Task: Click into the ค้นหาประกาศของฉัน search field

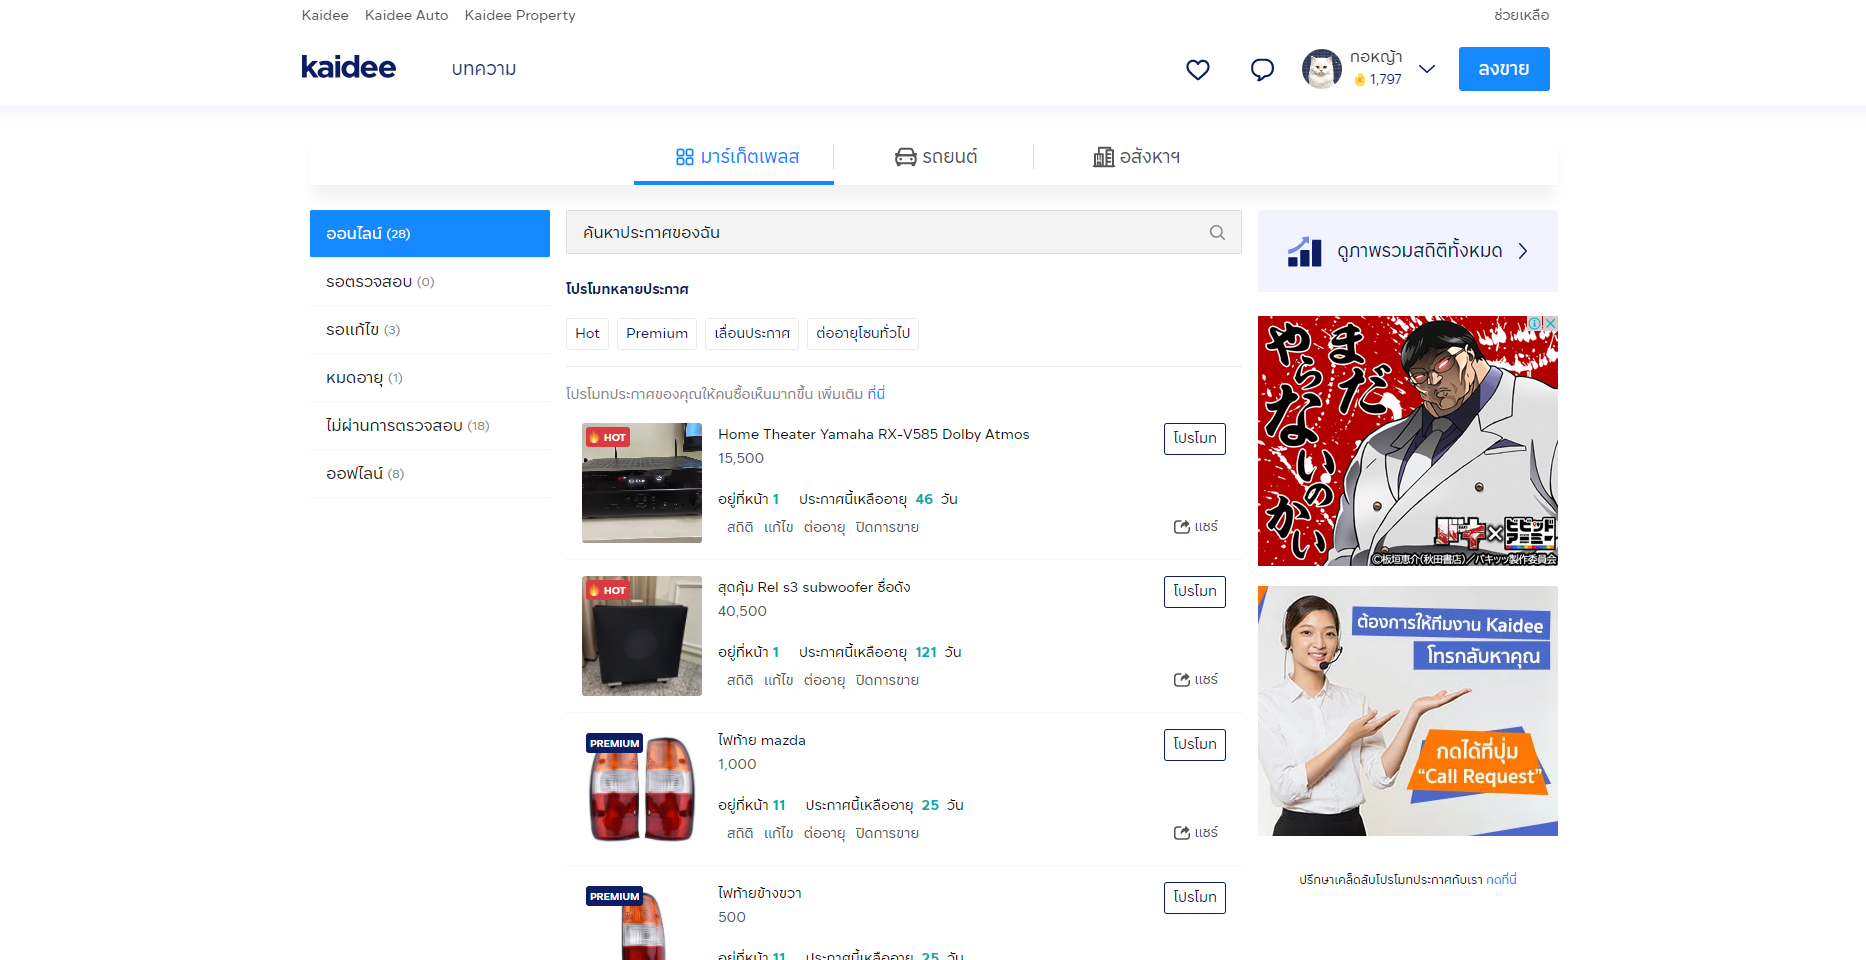Action: [x=904, y=232]
